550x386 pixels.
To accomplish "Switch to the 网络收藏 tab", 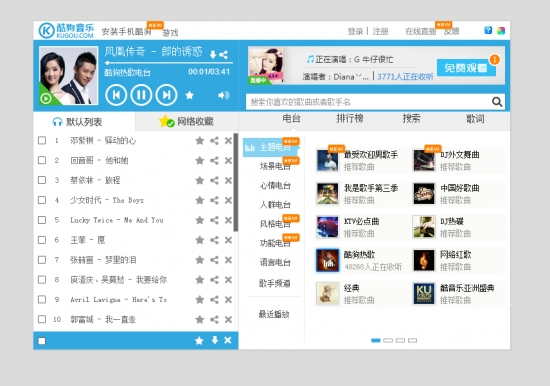I will [x=186, y=121].
